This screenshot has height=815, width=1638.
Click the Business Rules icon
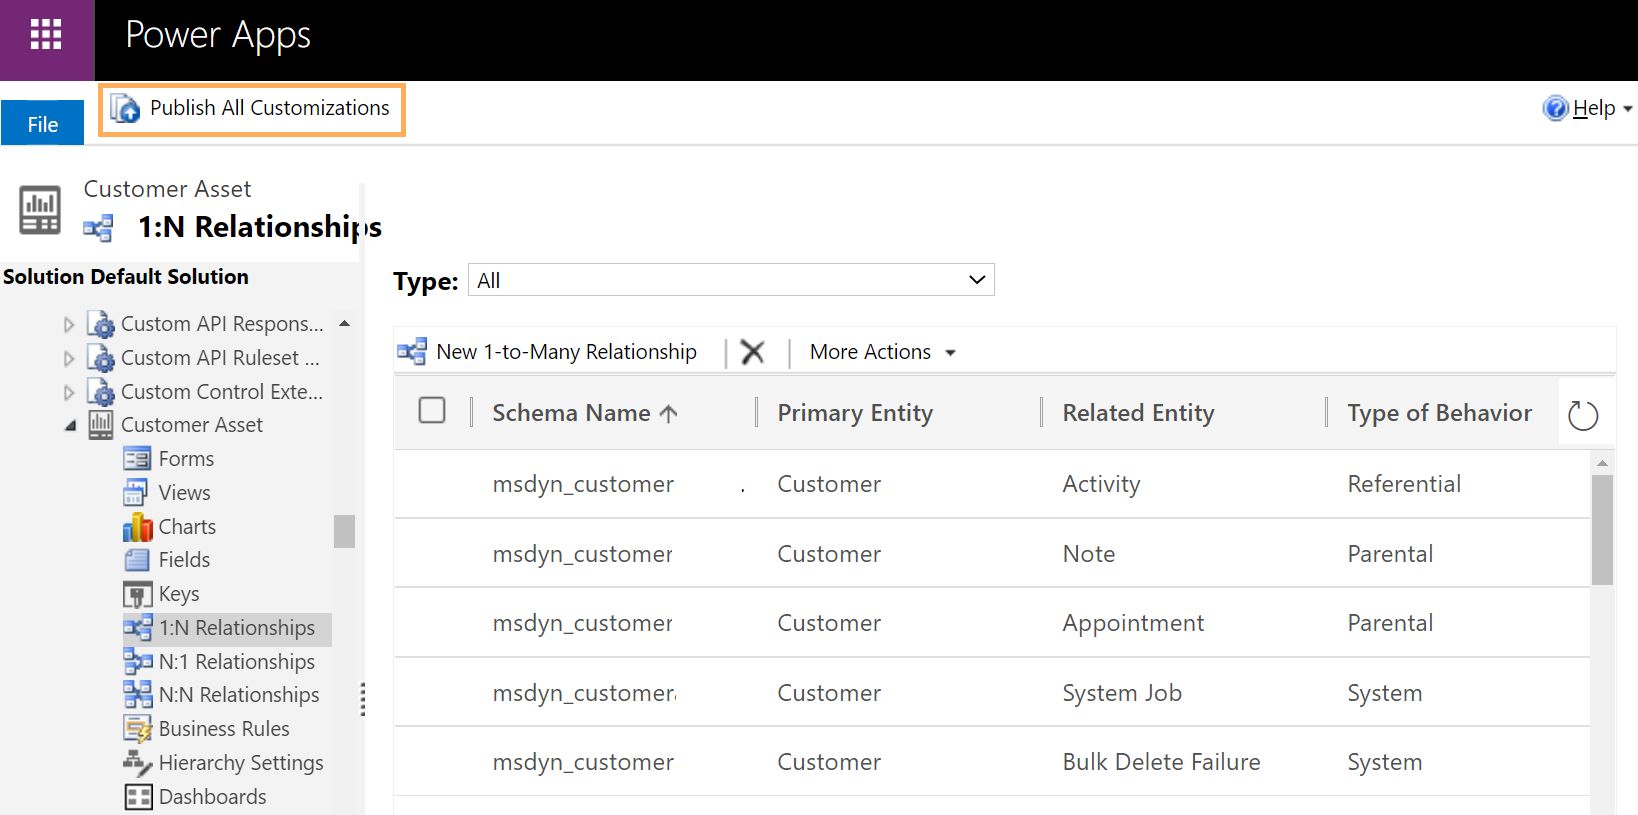click(138, 729)
